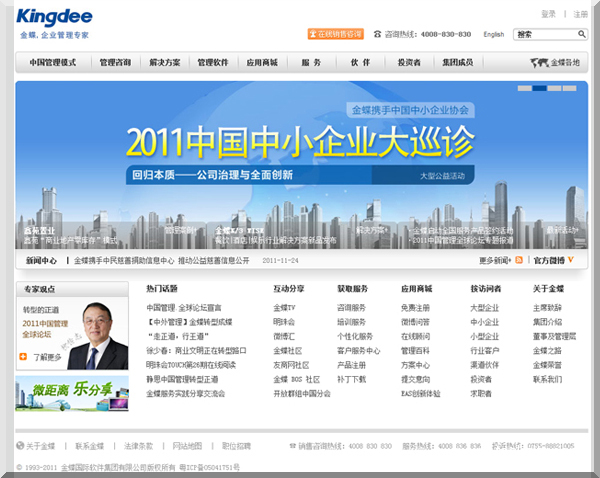600x478 pixels.
Task: Click the 联系我们 link
Action: pos(547,379)
